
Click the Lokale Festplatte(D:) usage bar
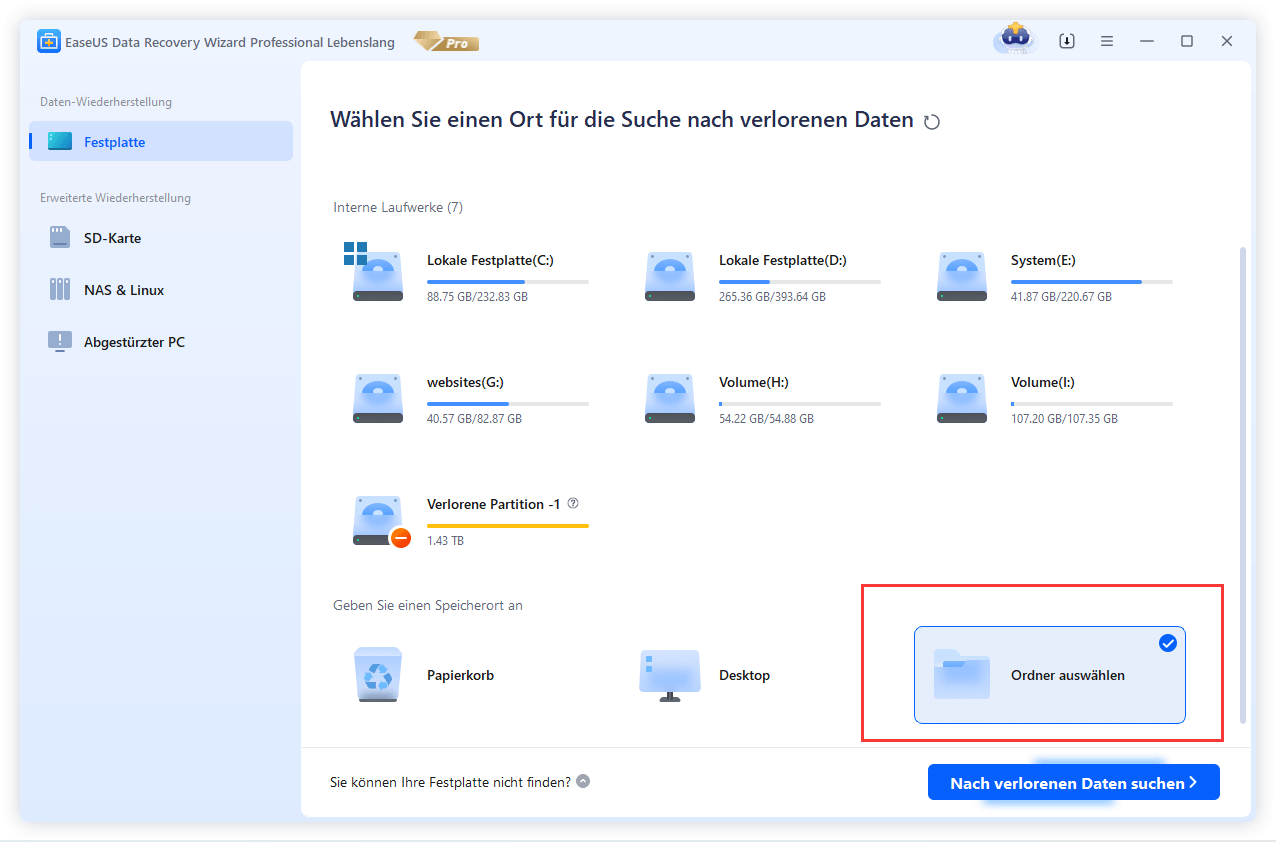(x=800, y=282)
